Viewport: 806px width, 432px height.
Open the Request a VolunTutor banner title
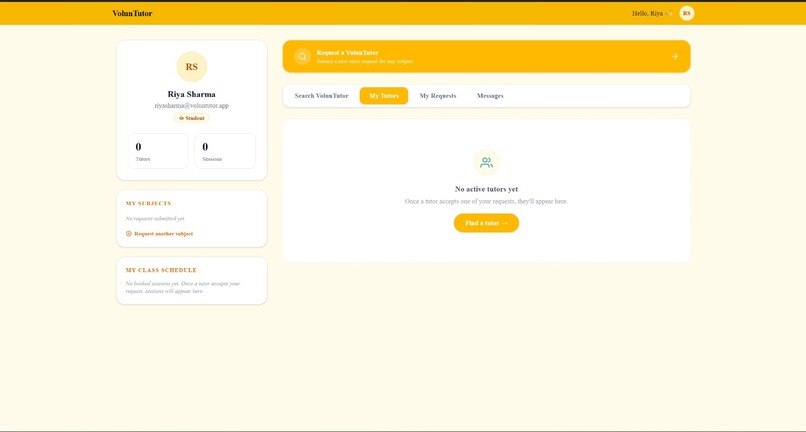click(347, 52)
